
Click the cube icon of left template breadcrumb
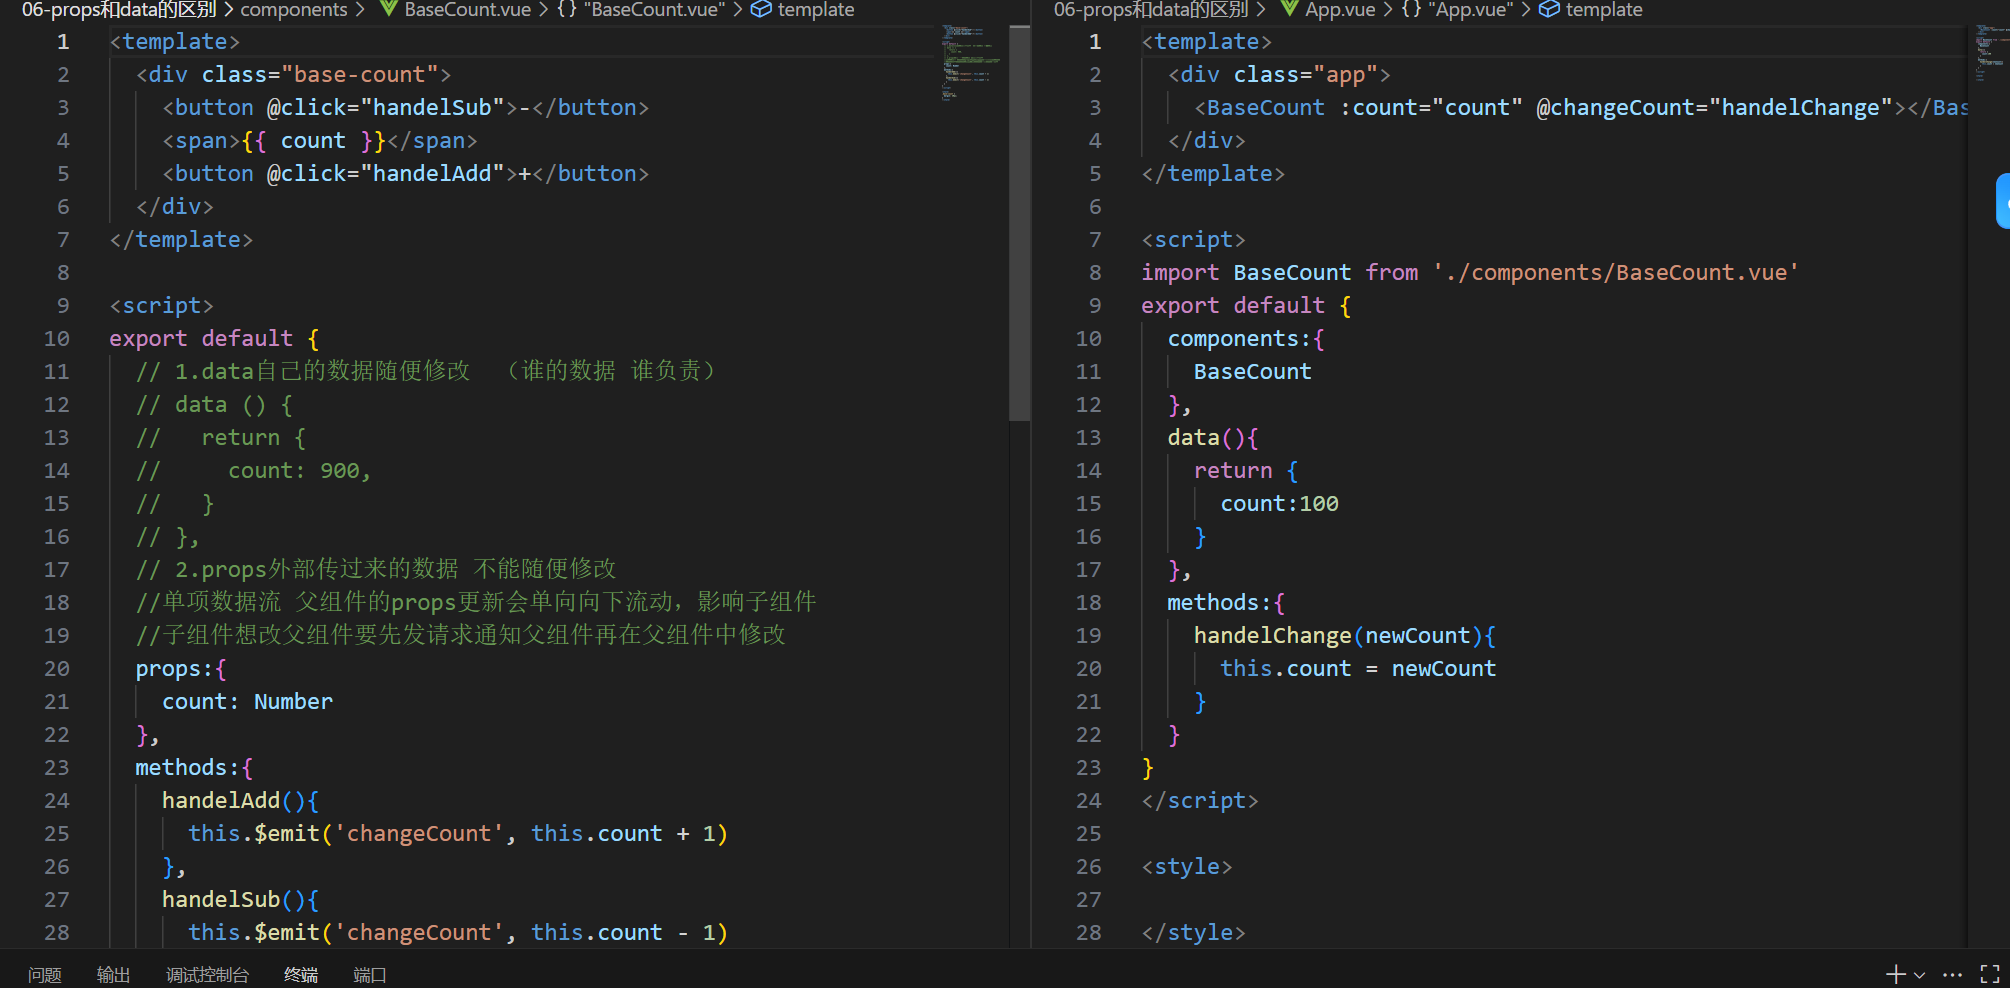761,9
